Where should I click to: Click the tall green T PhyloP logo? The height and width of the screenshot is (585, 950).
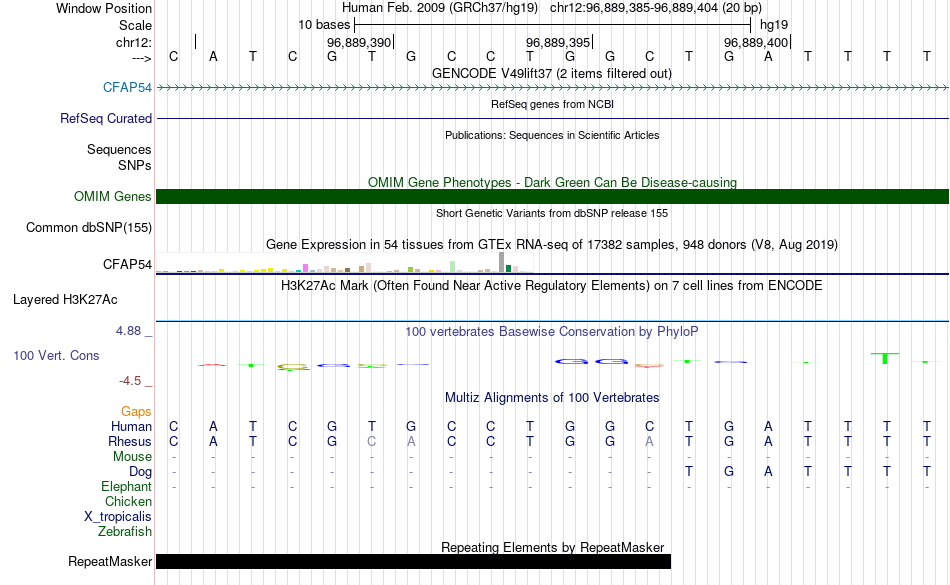pos(885,358)
